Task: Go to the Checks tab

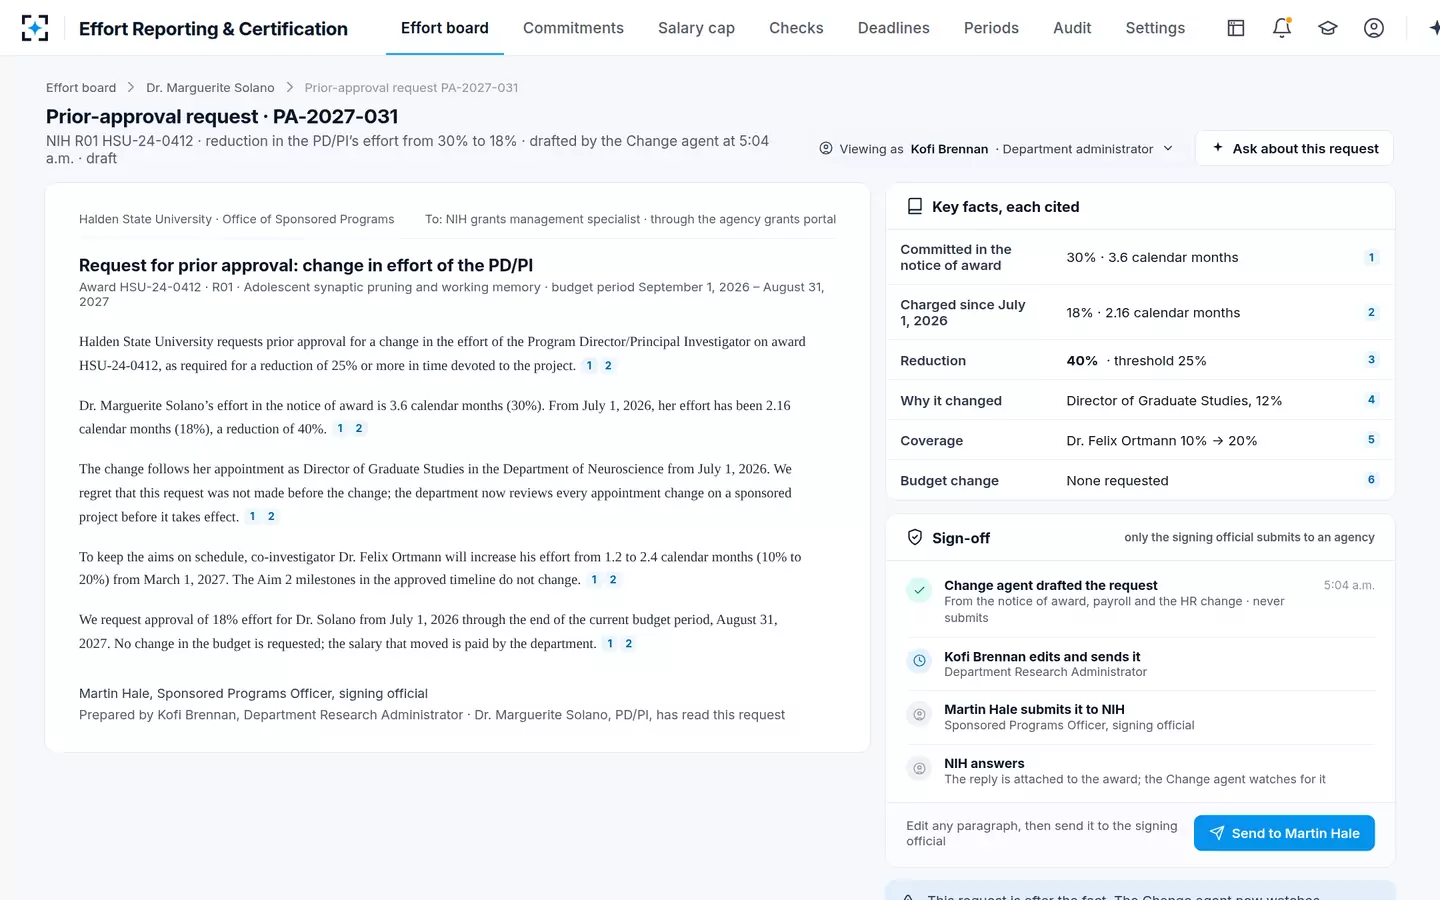Action: (796, 28)
